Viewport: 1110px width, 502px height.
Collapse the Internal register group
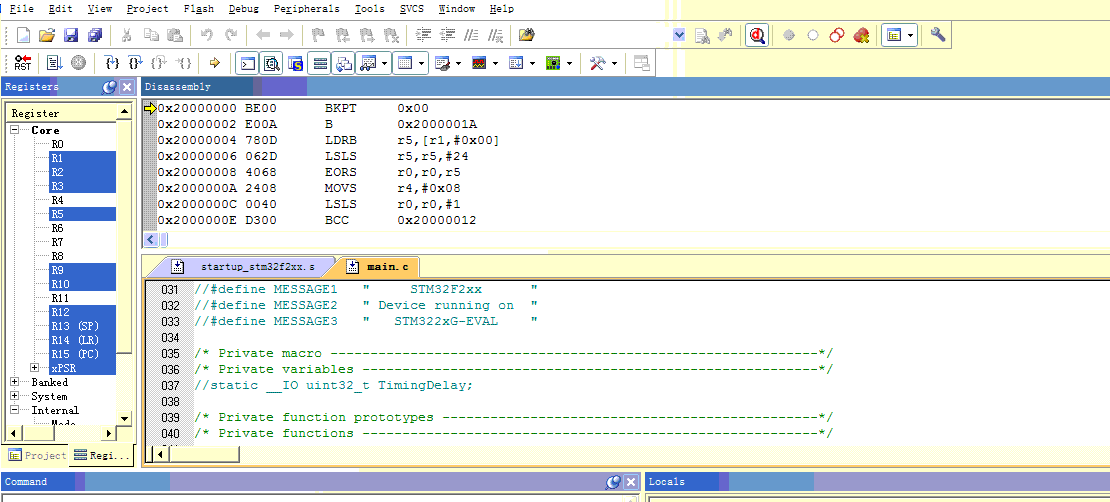(x=15, y=410)
